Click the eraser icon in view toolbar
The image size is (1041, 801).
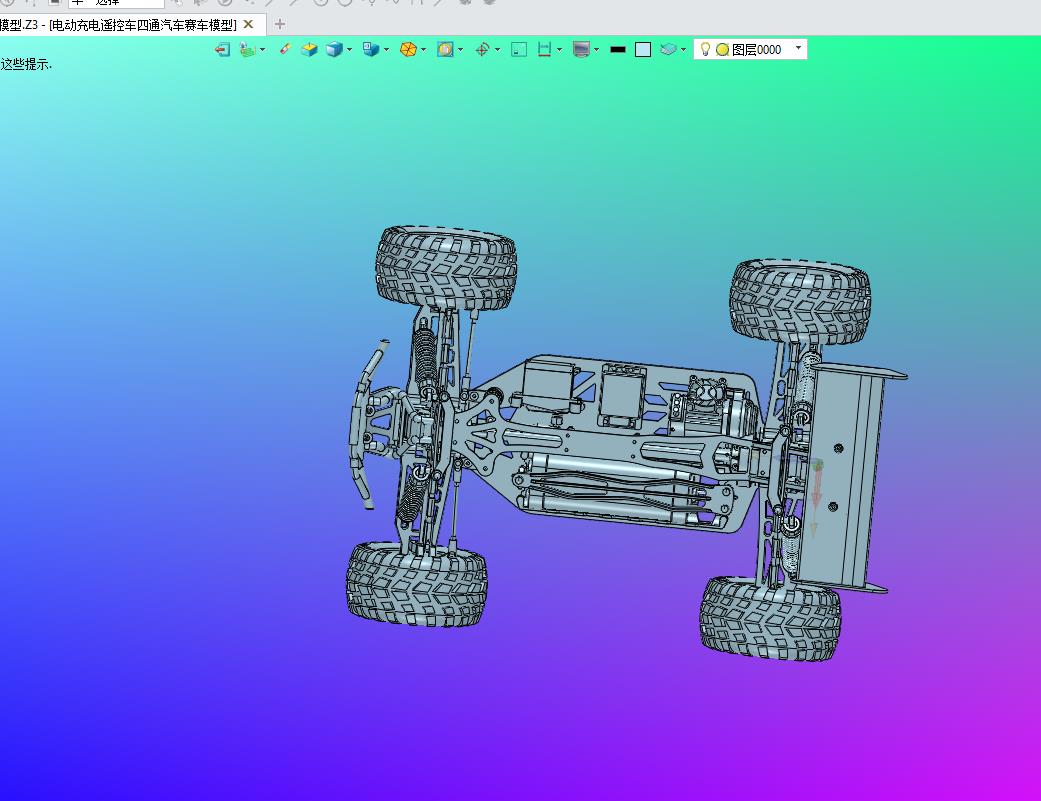point(285,49)
